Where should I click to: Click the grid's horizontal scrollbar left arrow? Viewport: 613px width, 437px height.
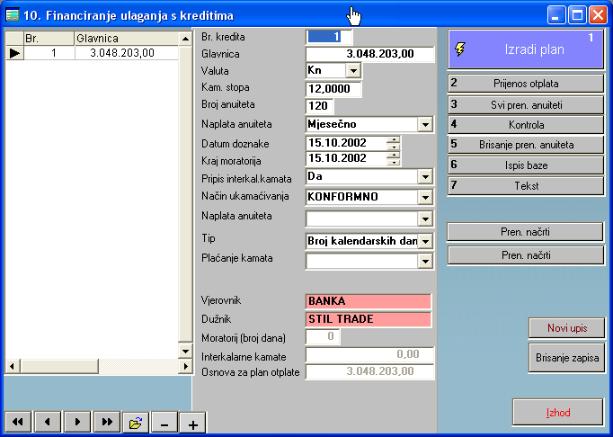point(12,366)
